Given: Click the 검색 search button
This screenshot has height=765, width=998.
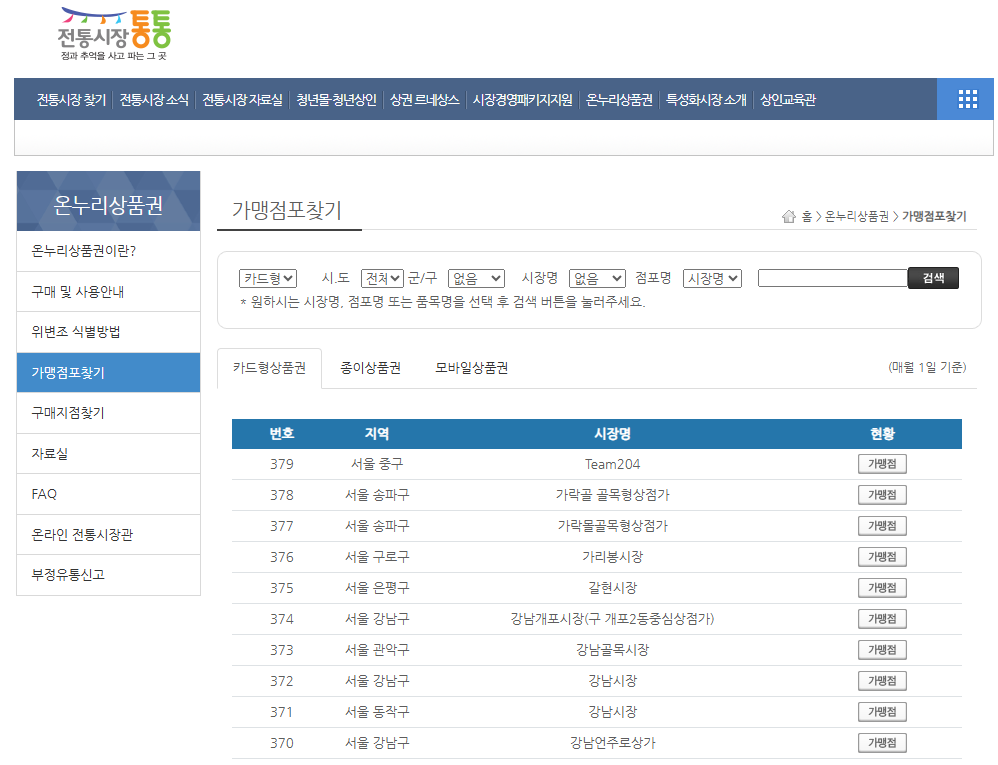Looking at the screenshot, I should pos(932,278).
